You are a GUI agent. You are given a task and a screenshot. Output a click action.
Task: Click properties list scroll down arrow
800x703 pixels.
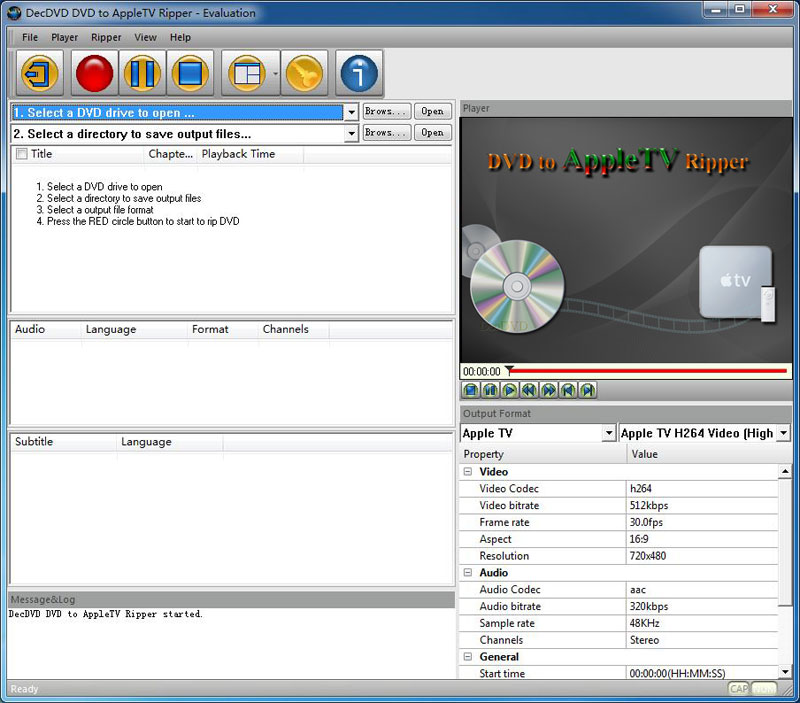[785, 672]
